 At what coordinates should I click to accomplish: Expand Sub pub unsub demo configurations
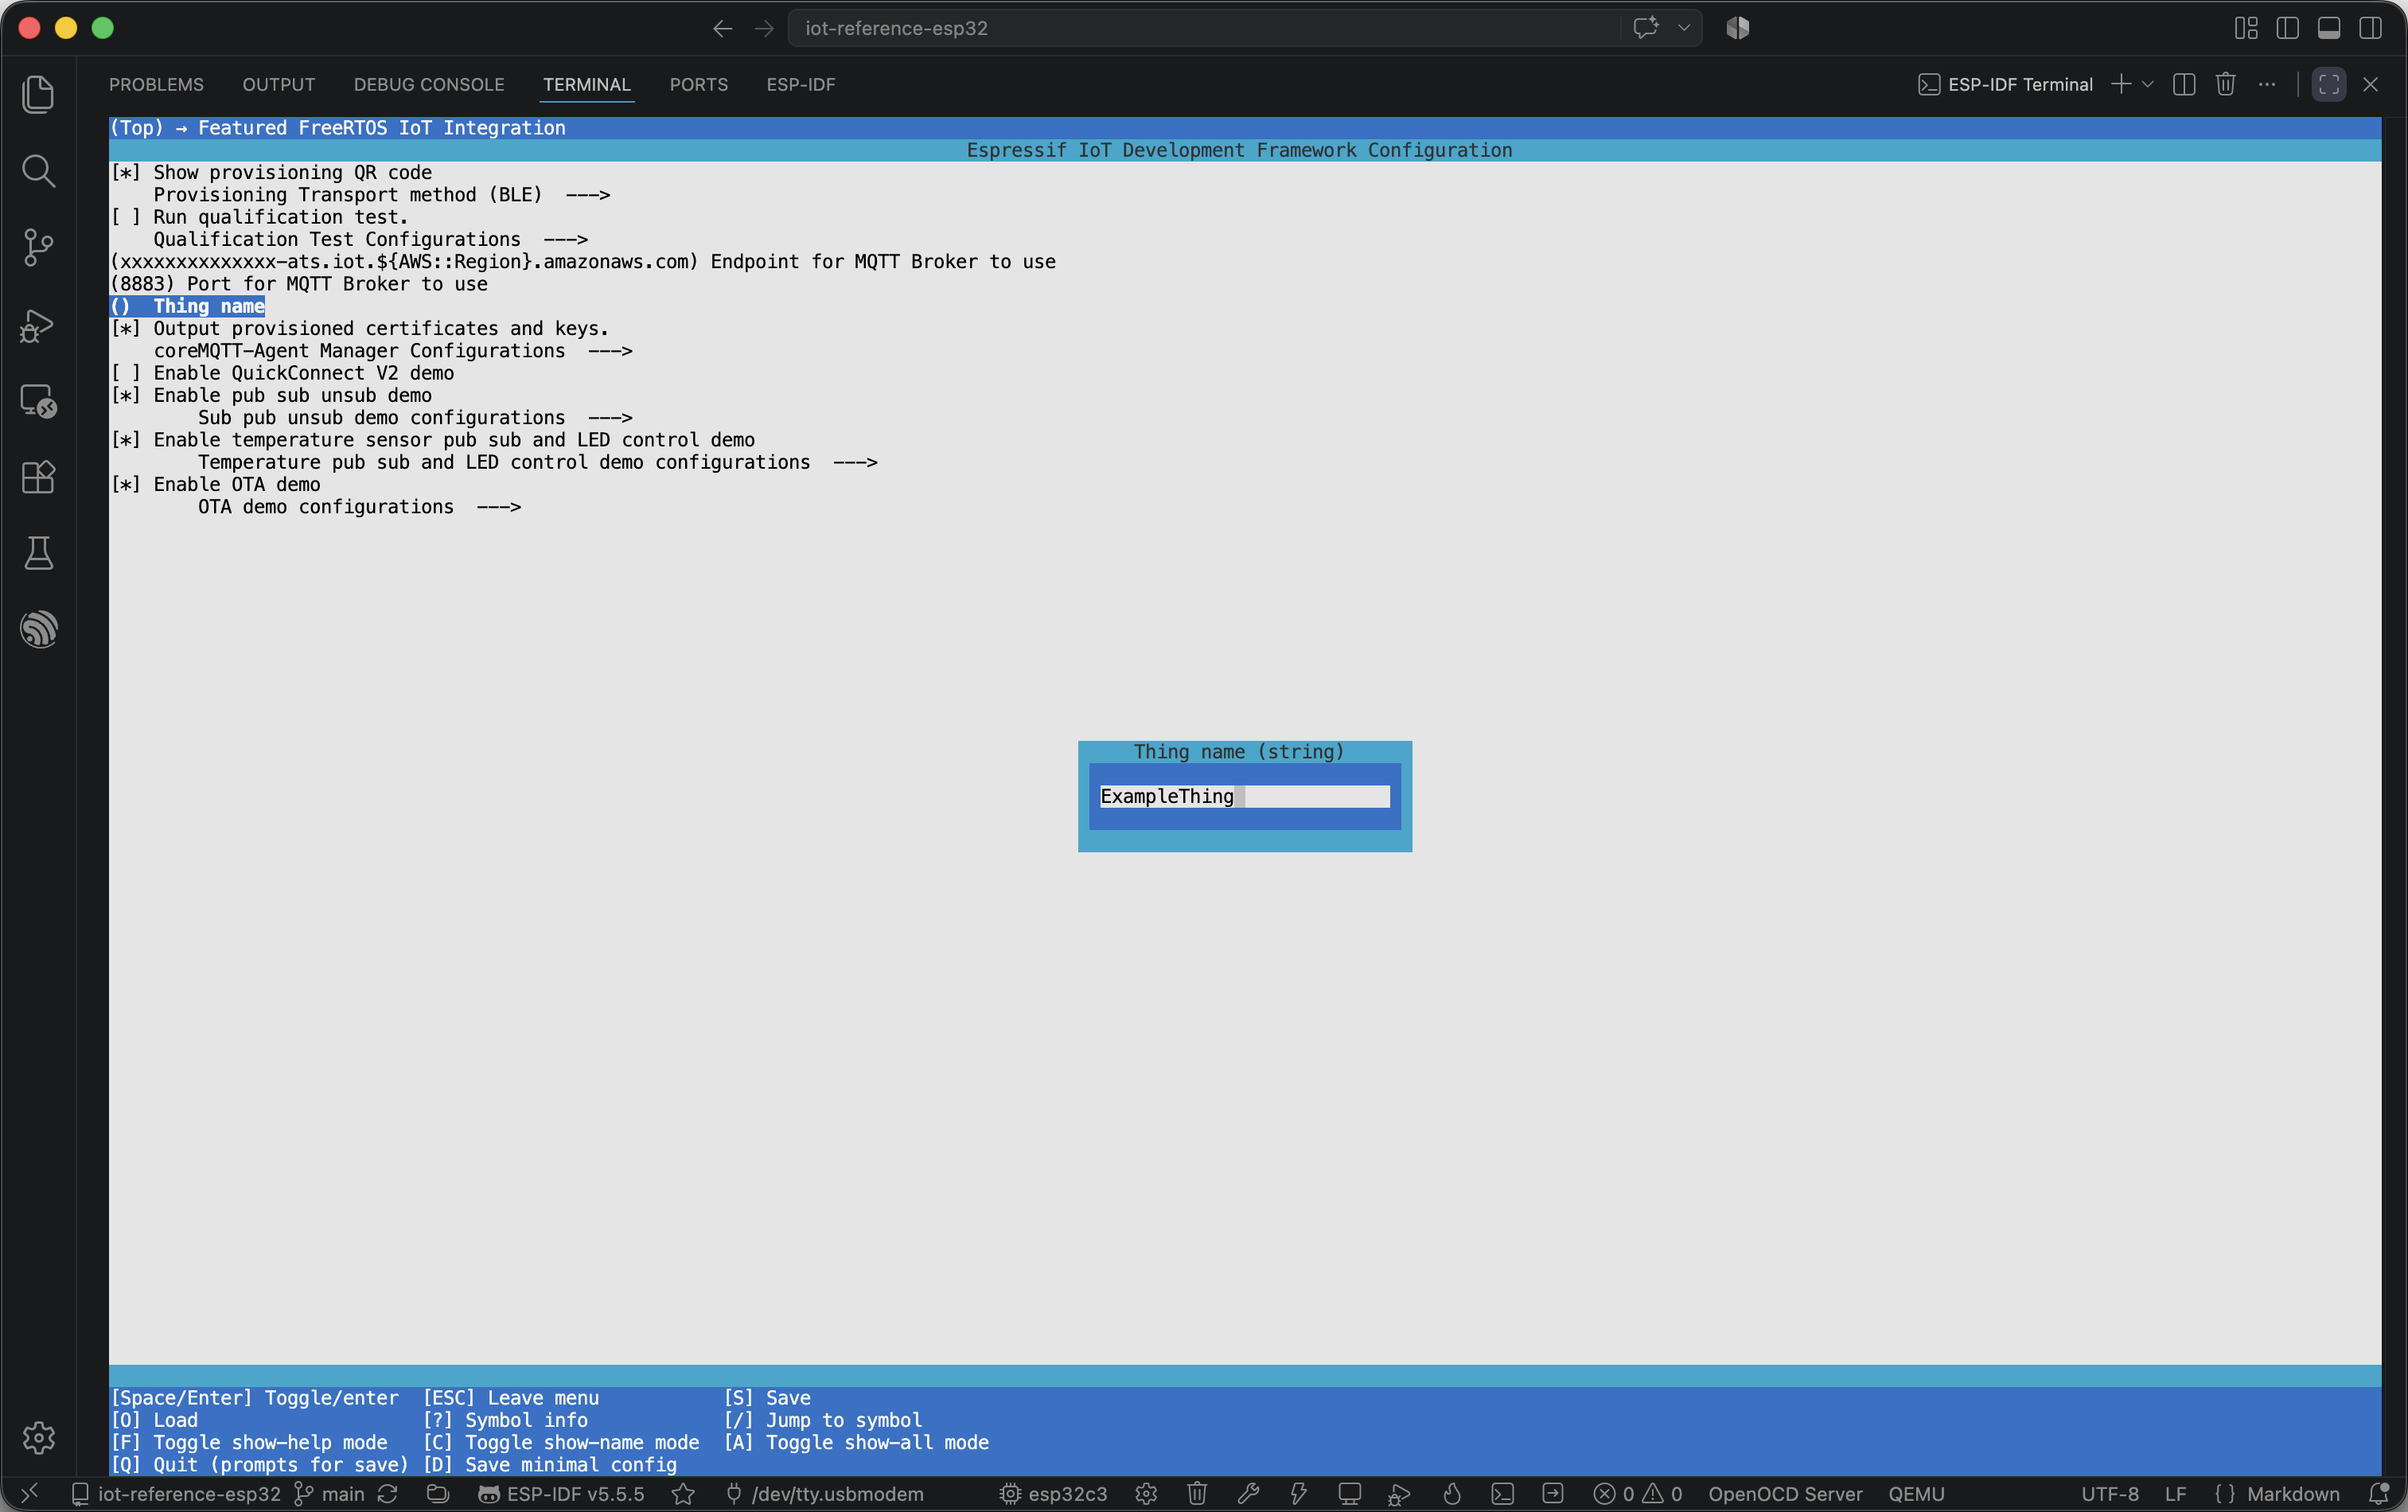coord(415,418)
